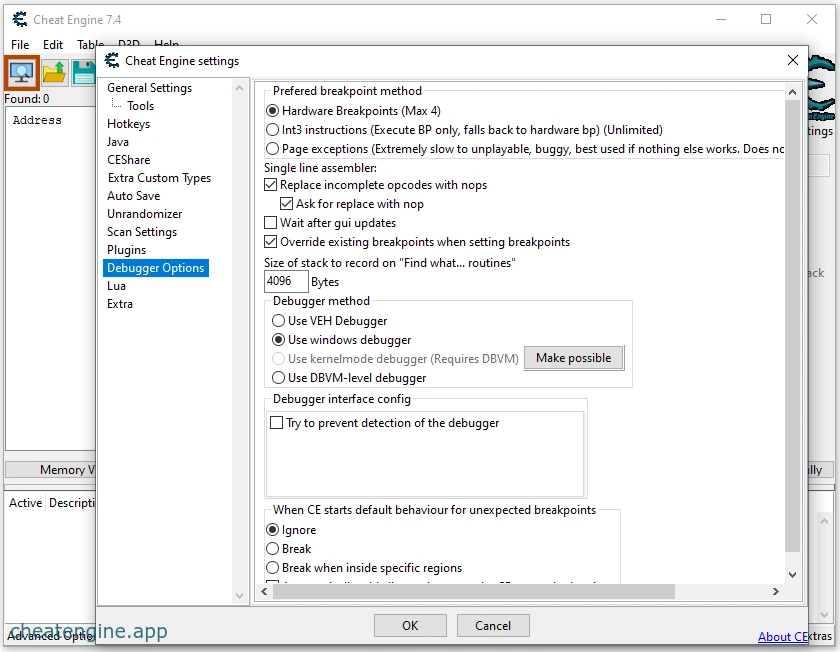
Task: Click the Address column header
Action: tap(38, 120)
